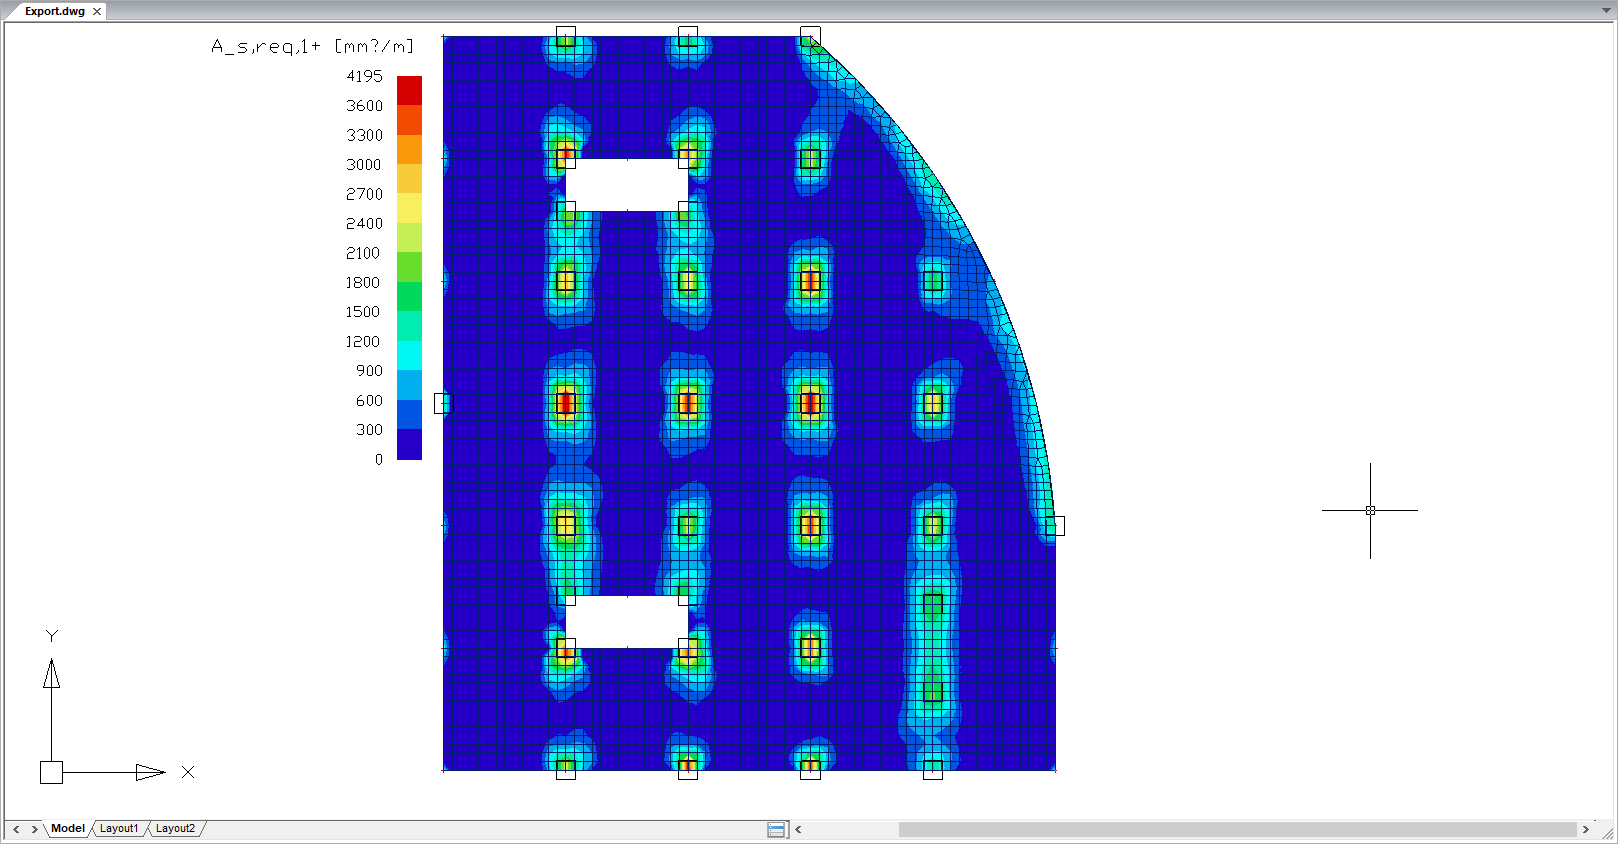Click the dark blue 0 legend swatch
Viewport: 1618px width, 844px height.
(409, 444)
